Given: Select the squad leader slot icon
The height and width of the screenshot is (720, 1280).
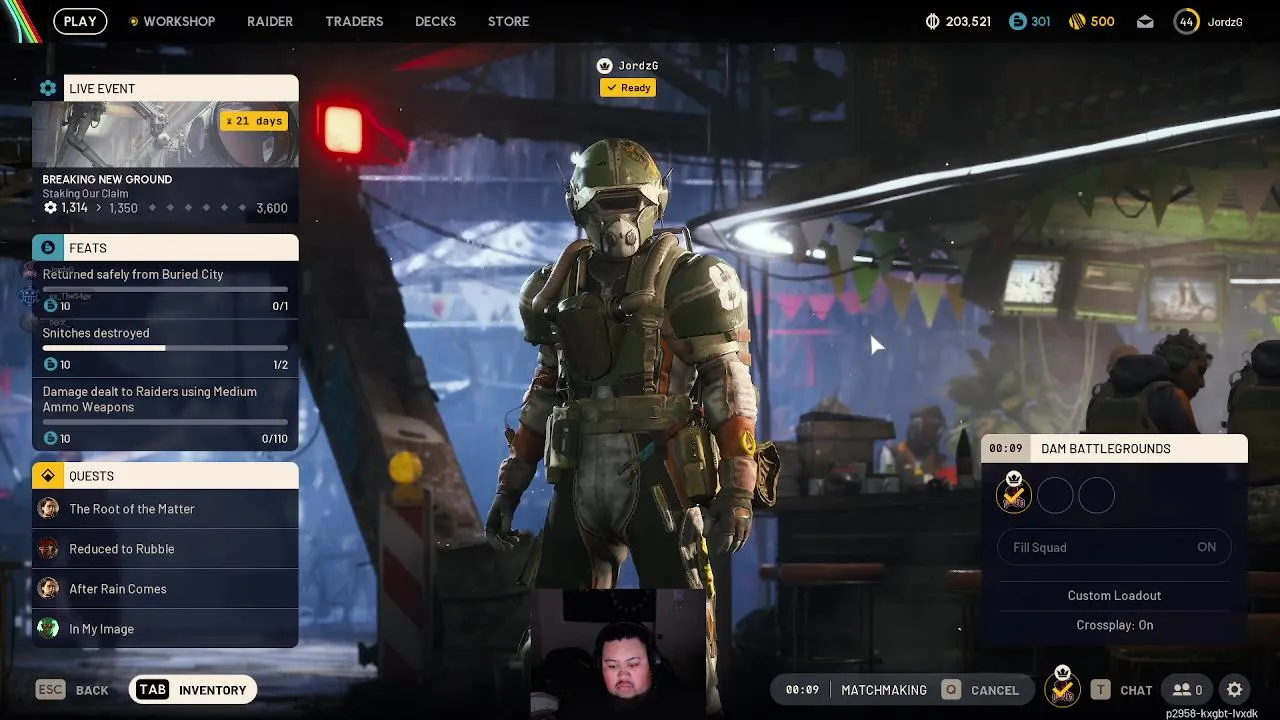Looking at the screenshot, I should (x=1014, y=493).
